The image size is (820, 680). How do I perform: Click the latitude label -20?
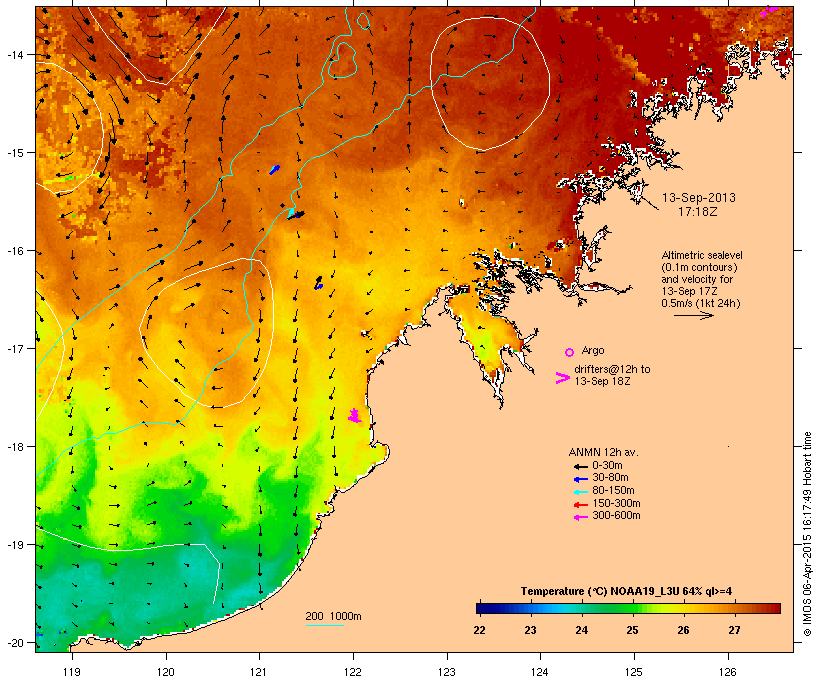point(15,642)
